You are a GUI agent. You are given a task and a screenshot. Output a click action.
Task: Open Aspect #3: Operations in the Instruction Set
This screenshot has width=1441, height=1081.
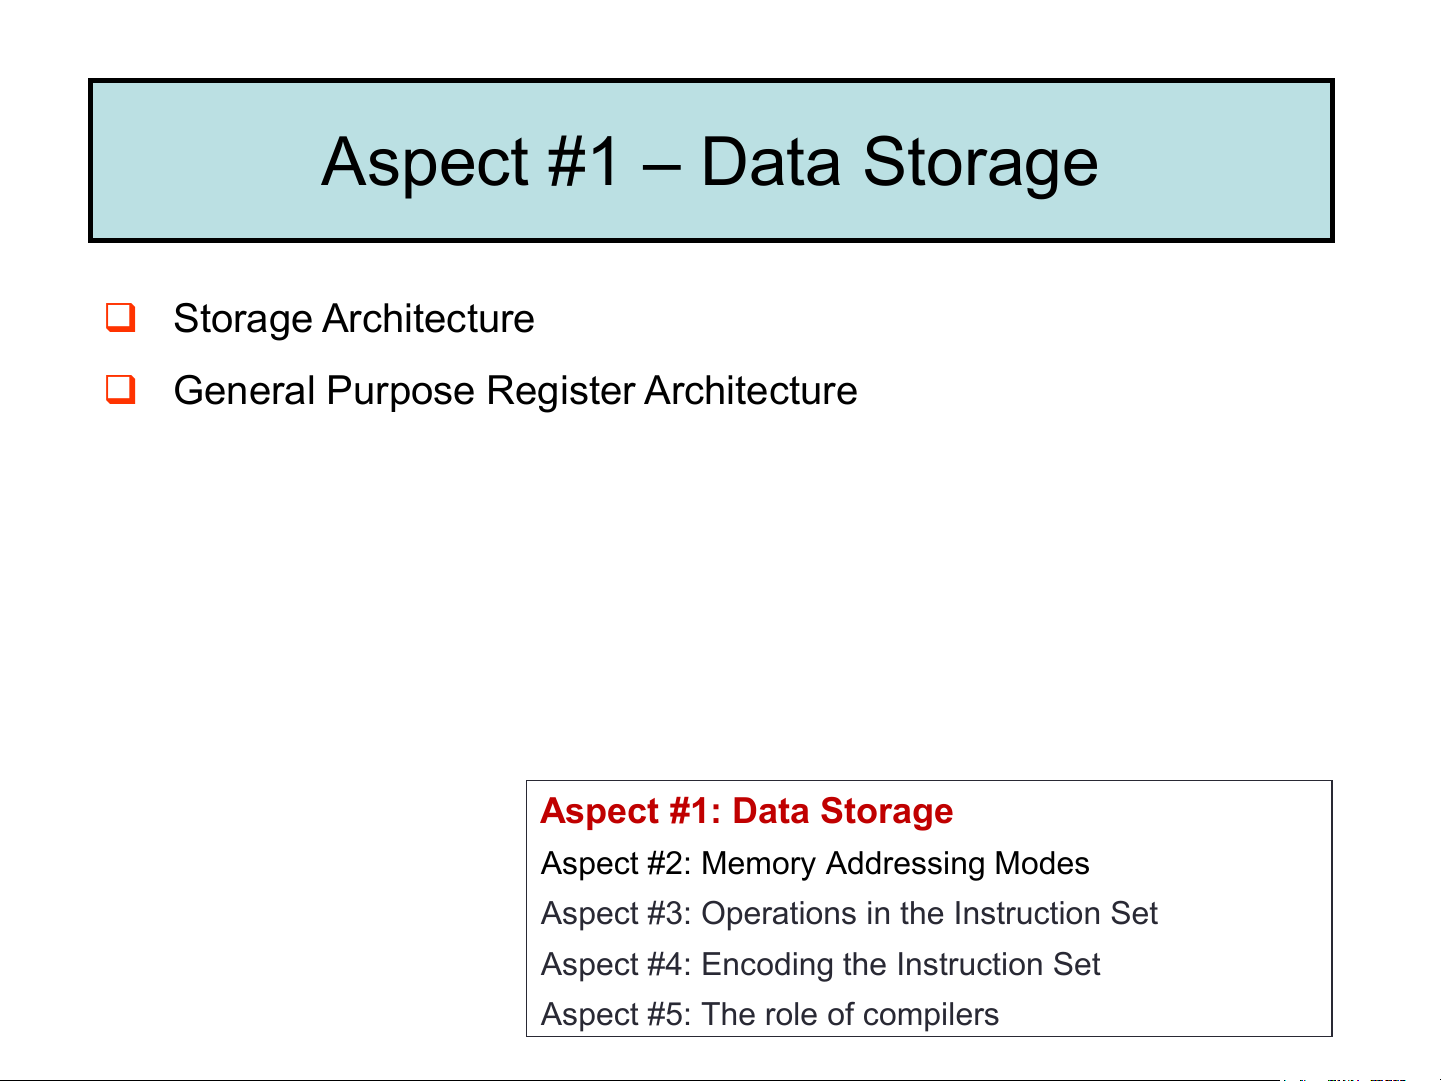click(x=848, y=913)
